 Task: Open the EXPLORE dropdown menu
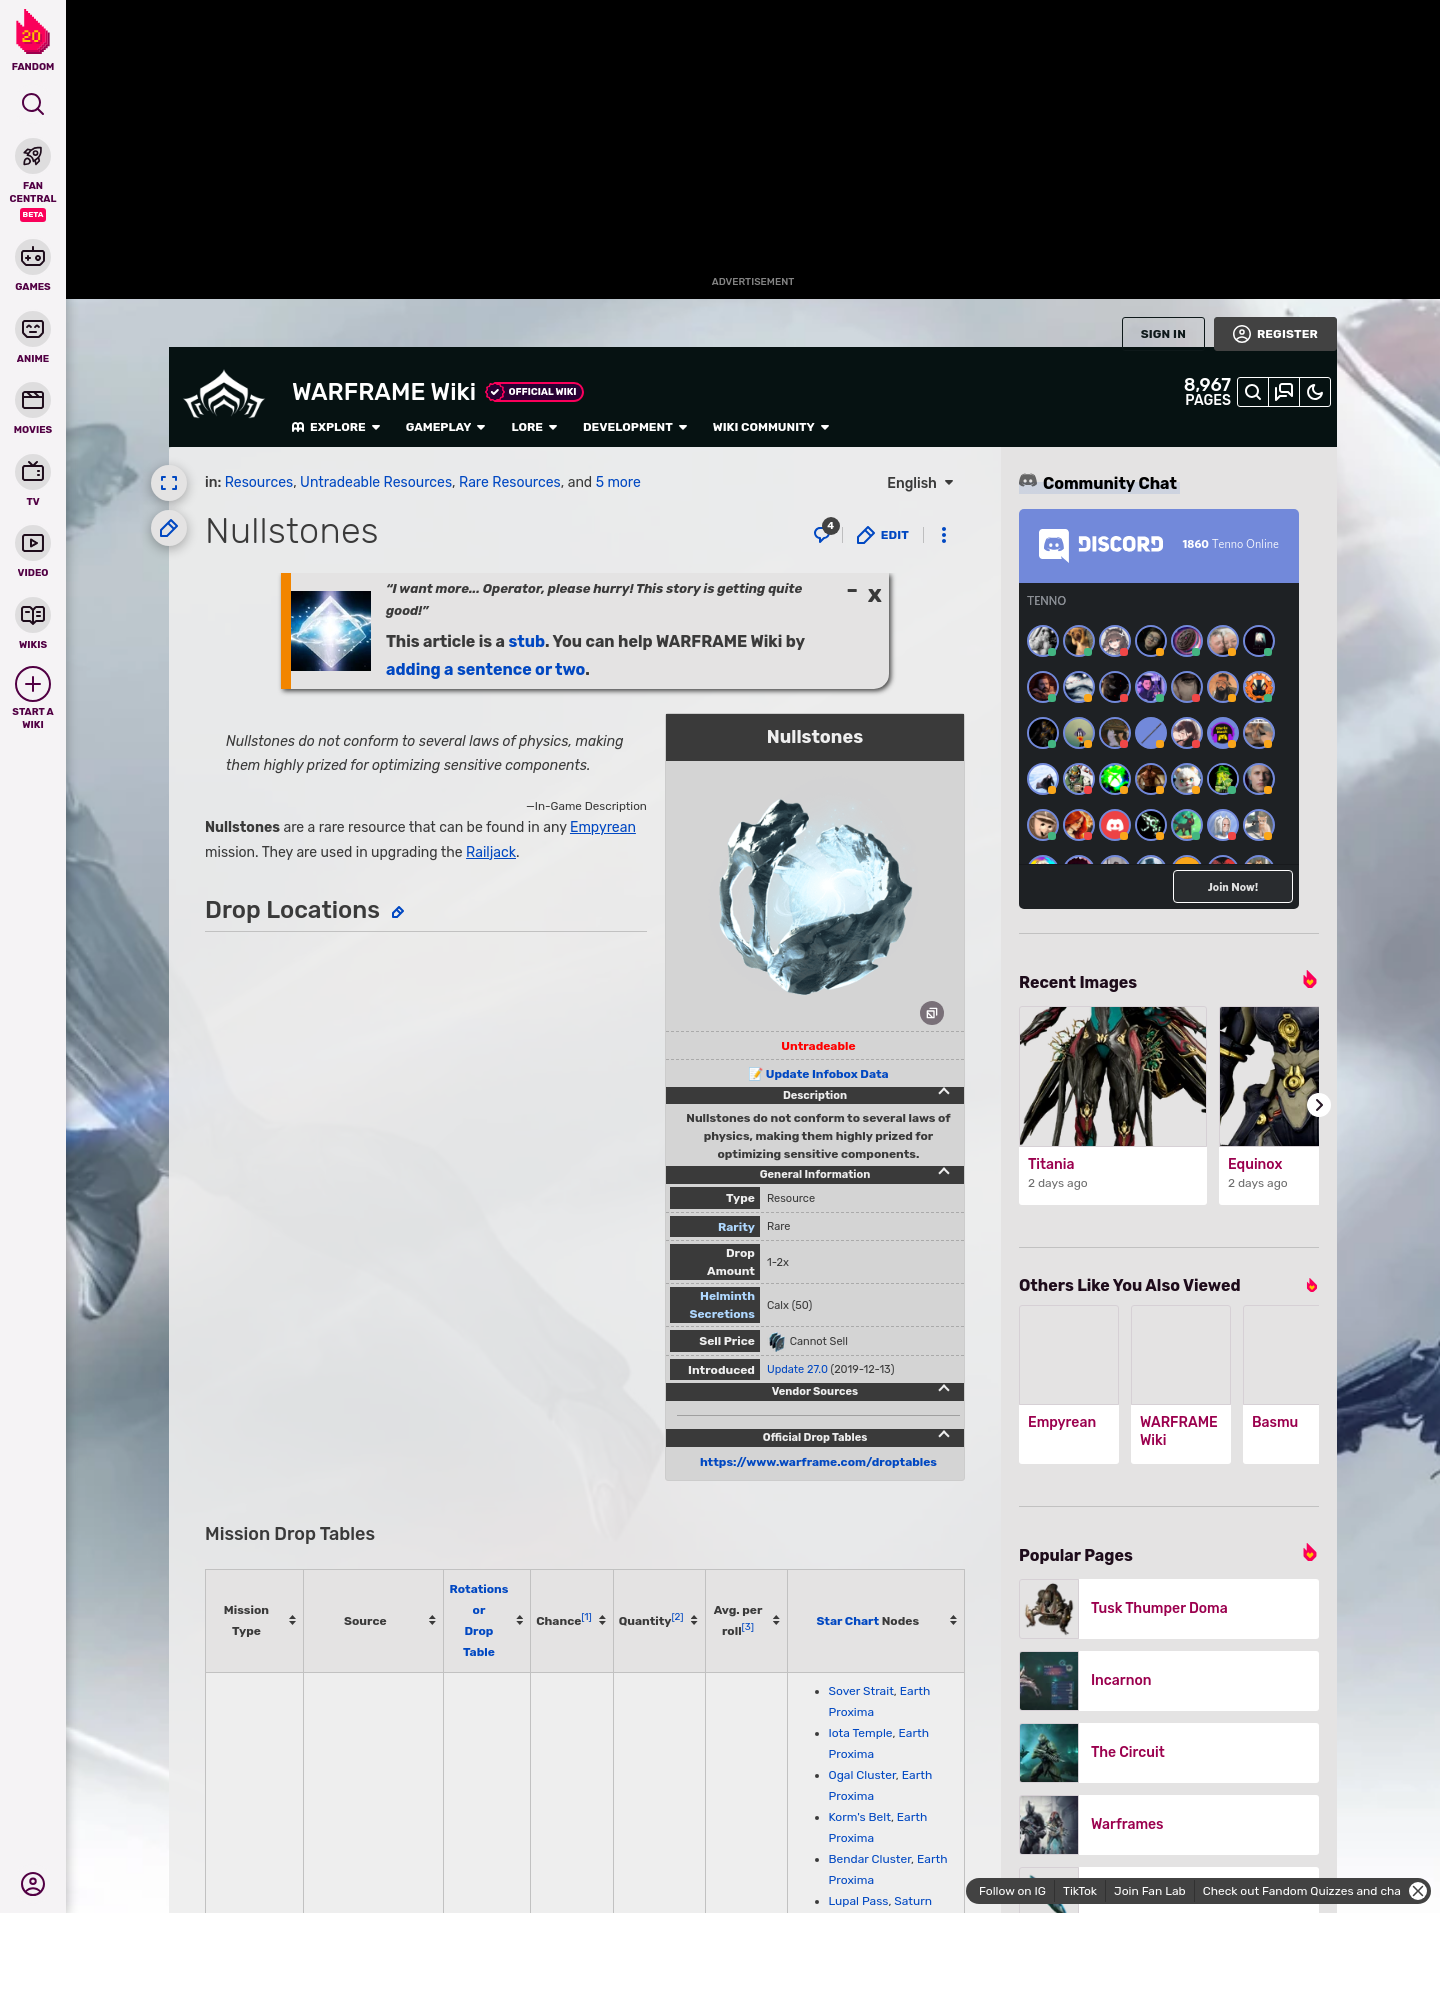336,427
